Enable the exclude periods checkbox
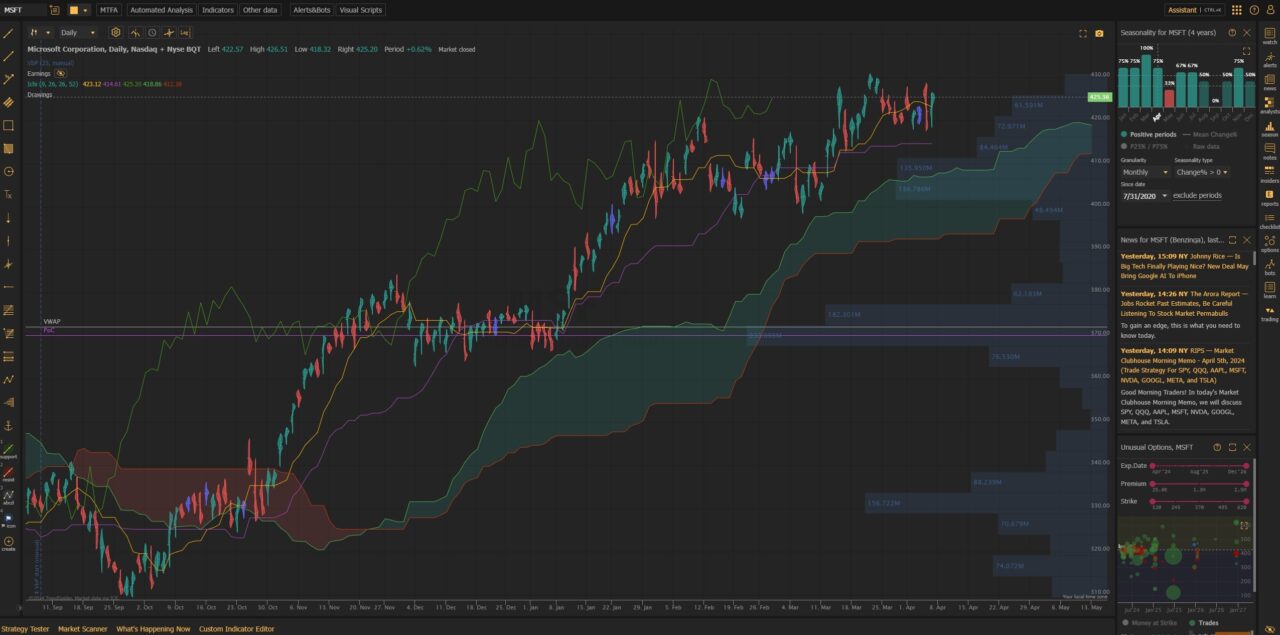 [x=1197, y=195]
